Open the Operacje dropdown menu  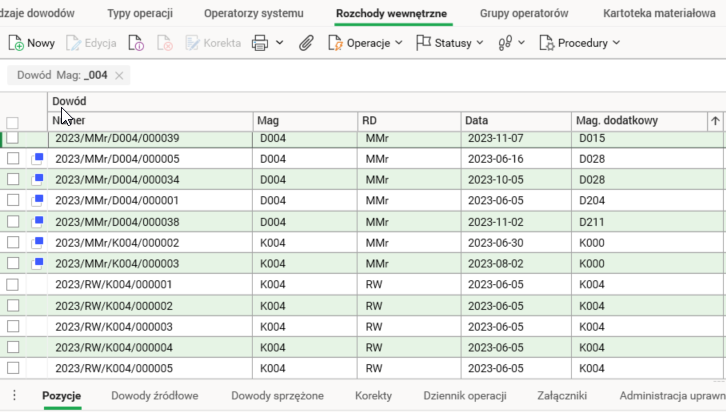point(365,43)
